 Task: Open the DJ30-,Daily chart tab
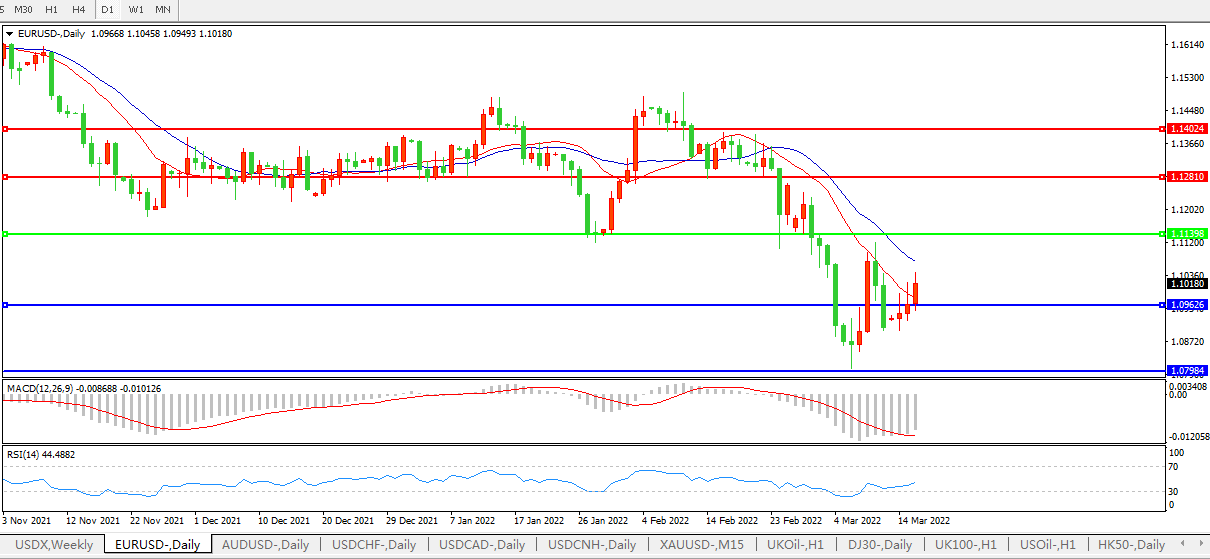coord(878,545)
